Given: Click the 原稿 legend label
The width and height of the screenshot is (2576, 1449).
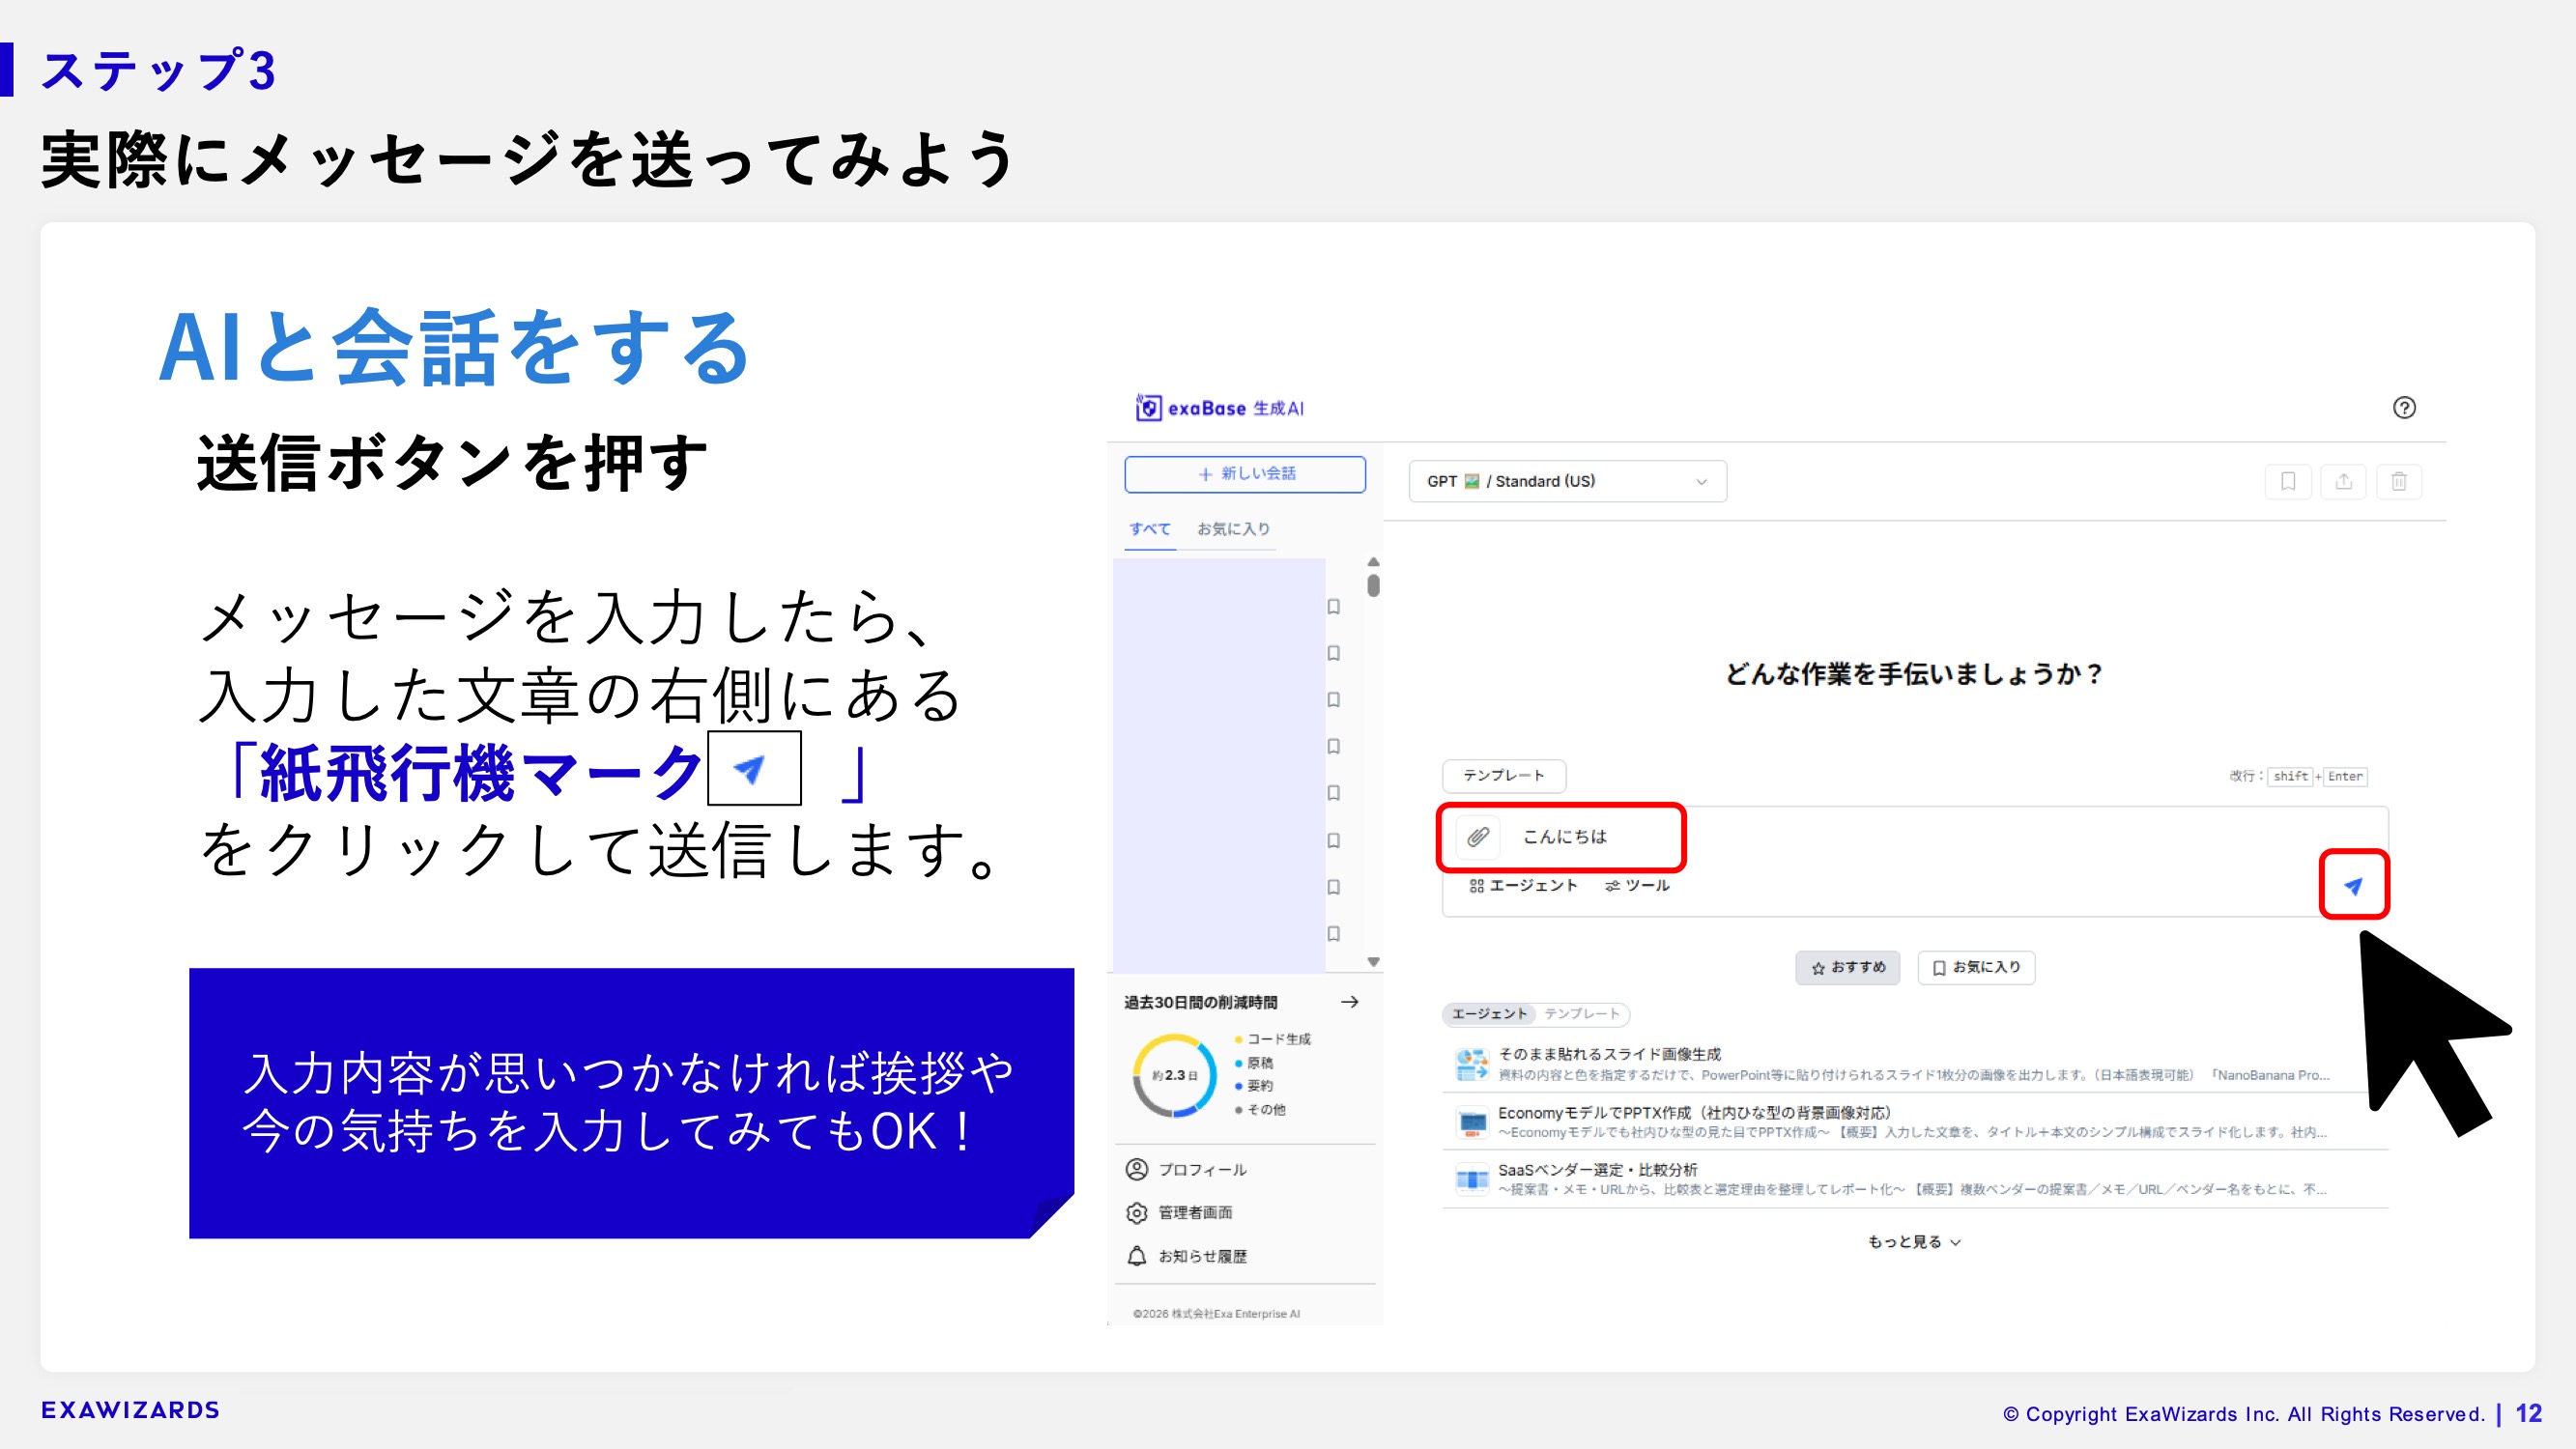Looking at the screenshot, I should point(1260,1063).
